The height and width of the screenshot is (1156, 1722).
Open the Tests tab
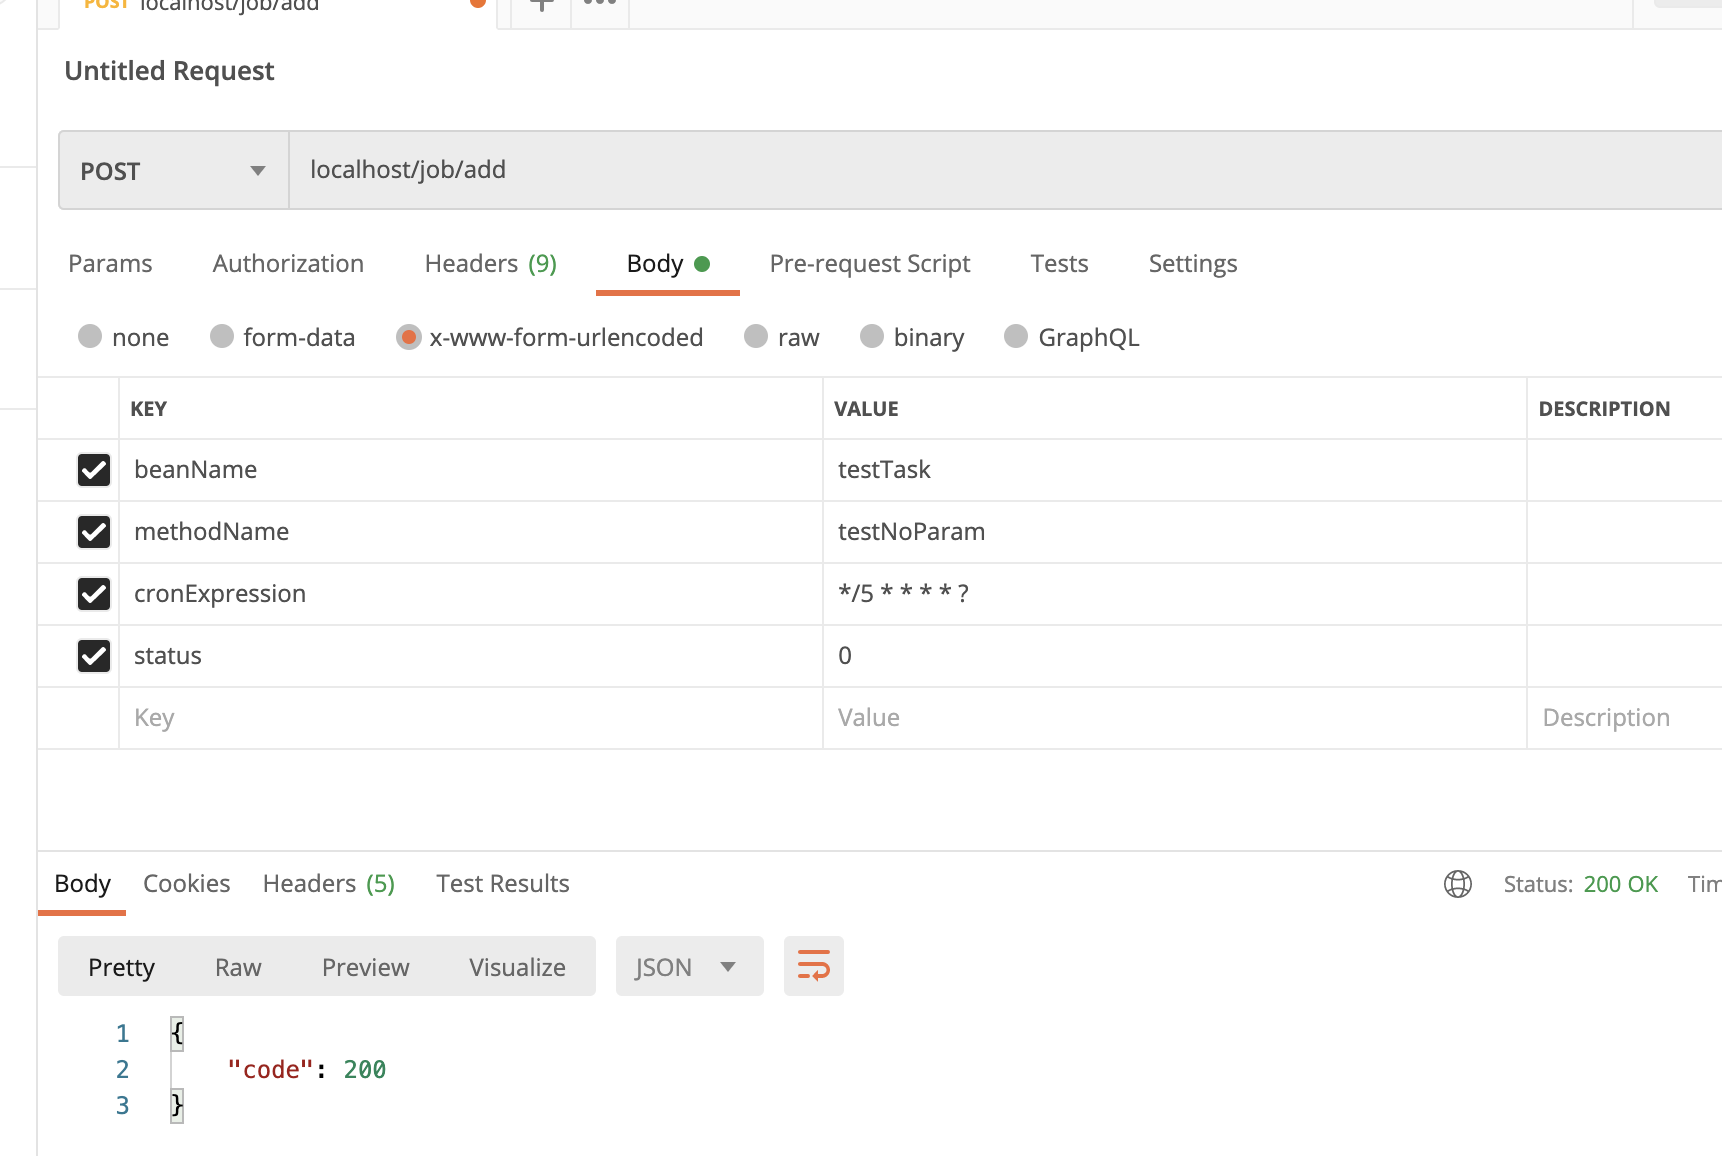tap(1059, 264)
